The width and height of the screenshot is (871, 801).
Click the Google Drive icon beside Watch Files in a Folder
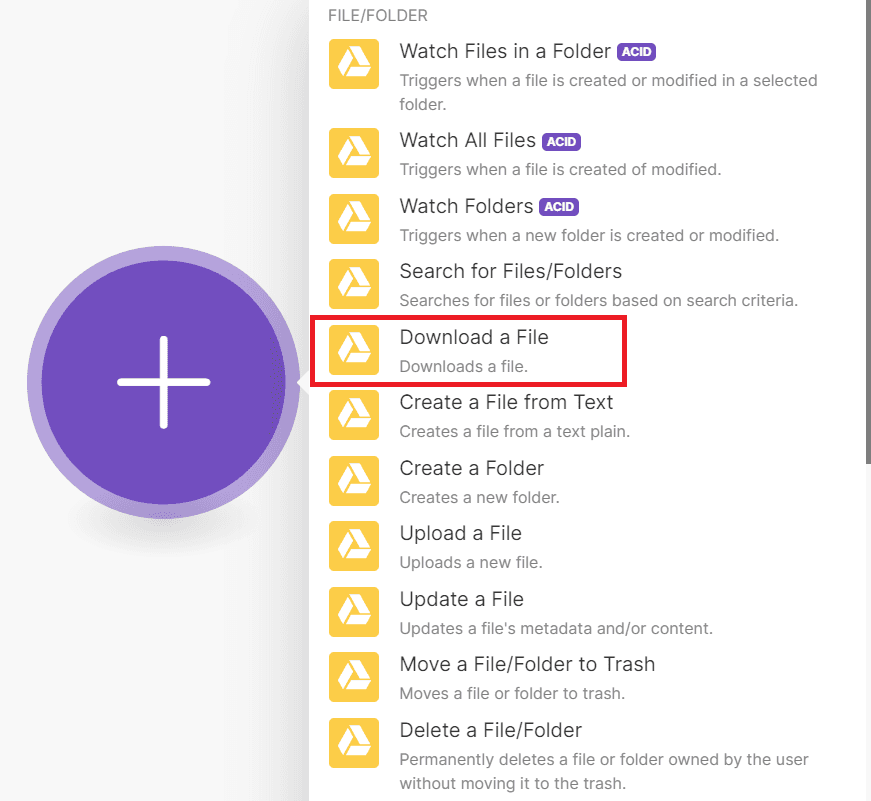pos(354,64)
